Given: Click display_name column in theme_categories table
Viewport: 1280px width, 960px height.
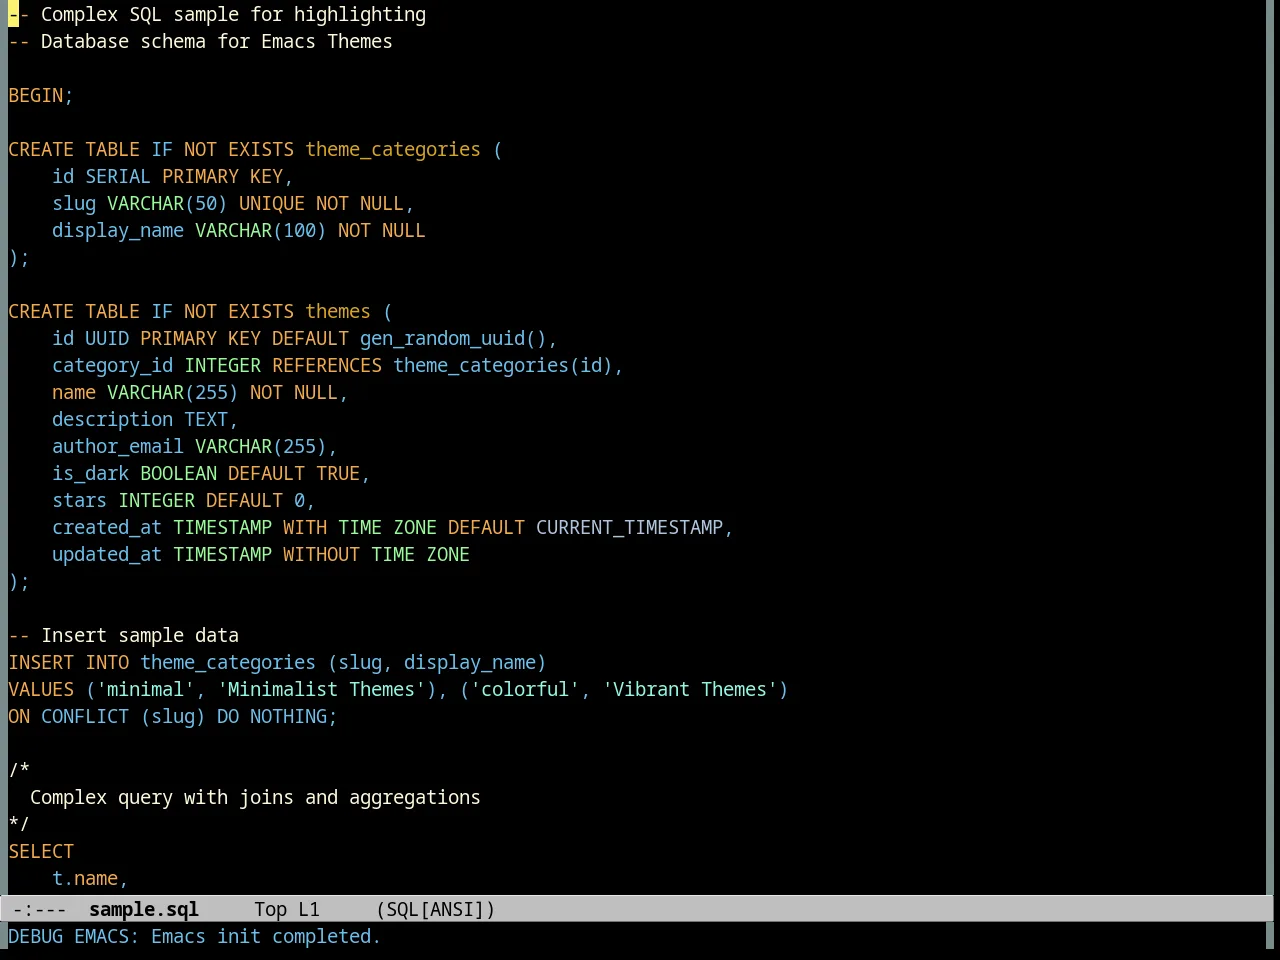Looking at the screenshot, I should (118, 230).
